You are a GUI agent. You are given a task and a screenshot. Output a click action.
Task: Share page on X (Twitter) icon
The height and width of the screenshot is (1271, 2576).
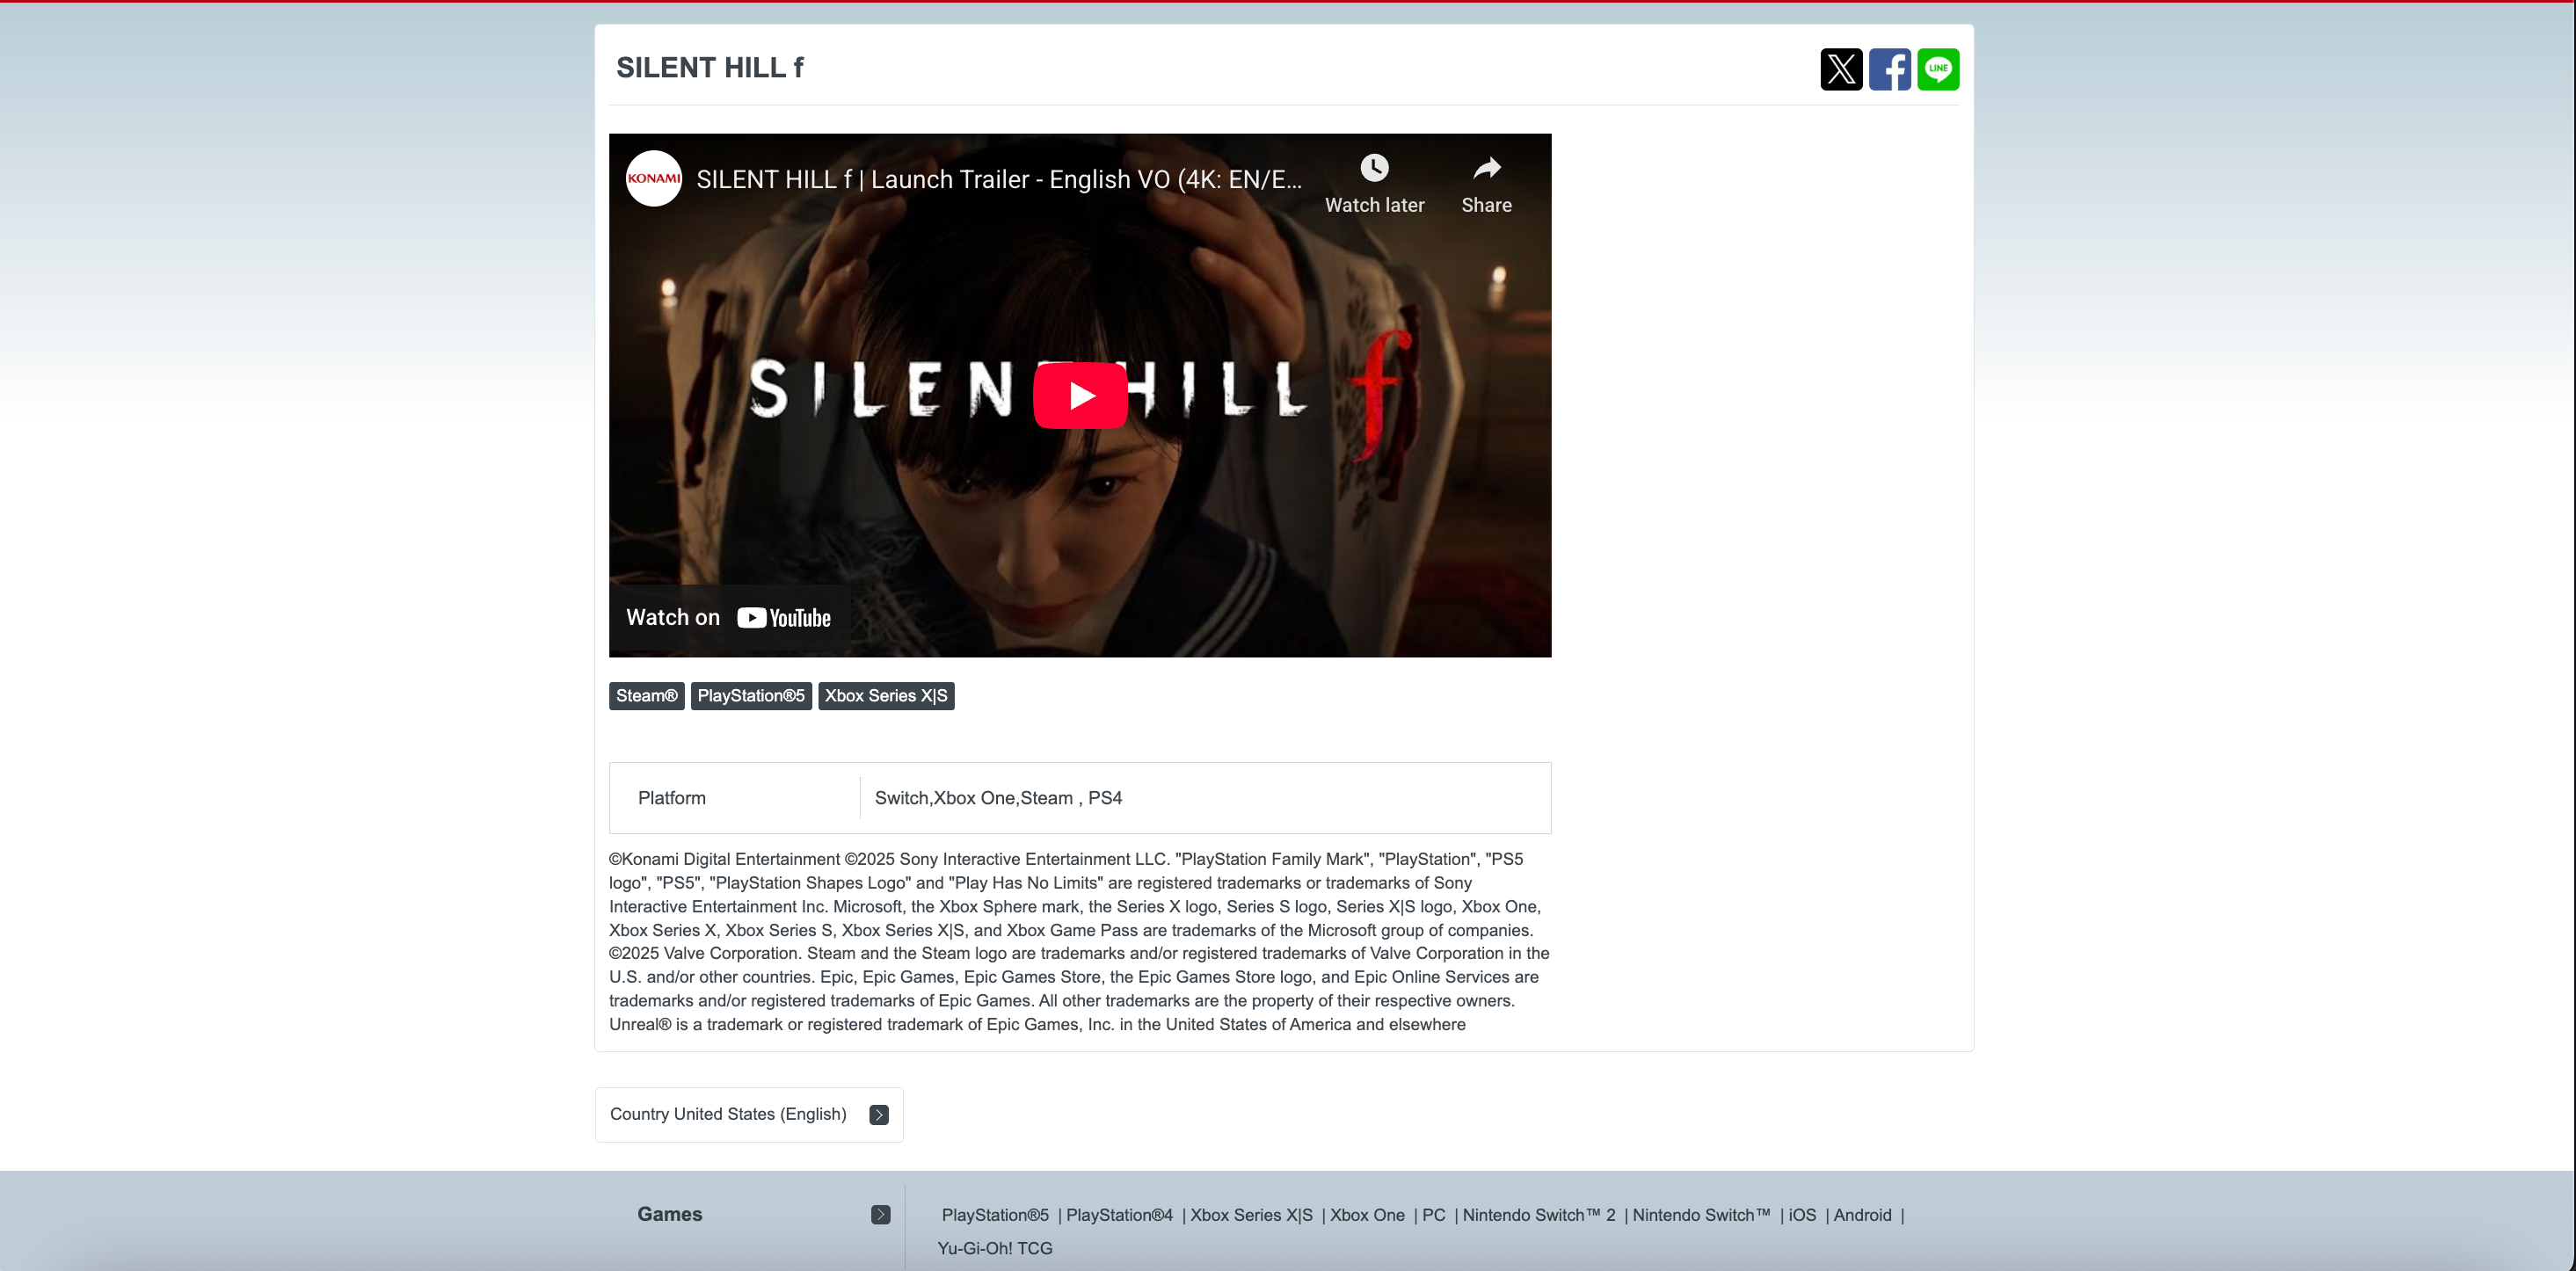pyautogui.click(x=1841, y=69)
